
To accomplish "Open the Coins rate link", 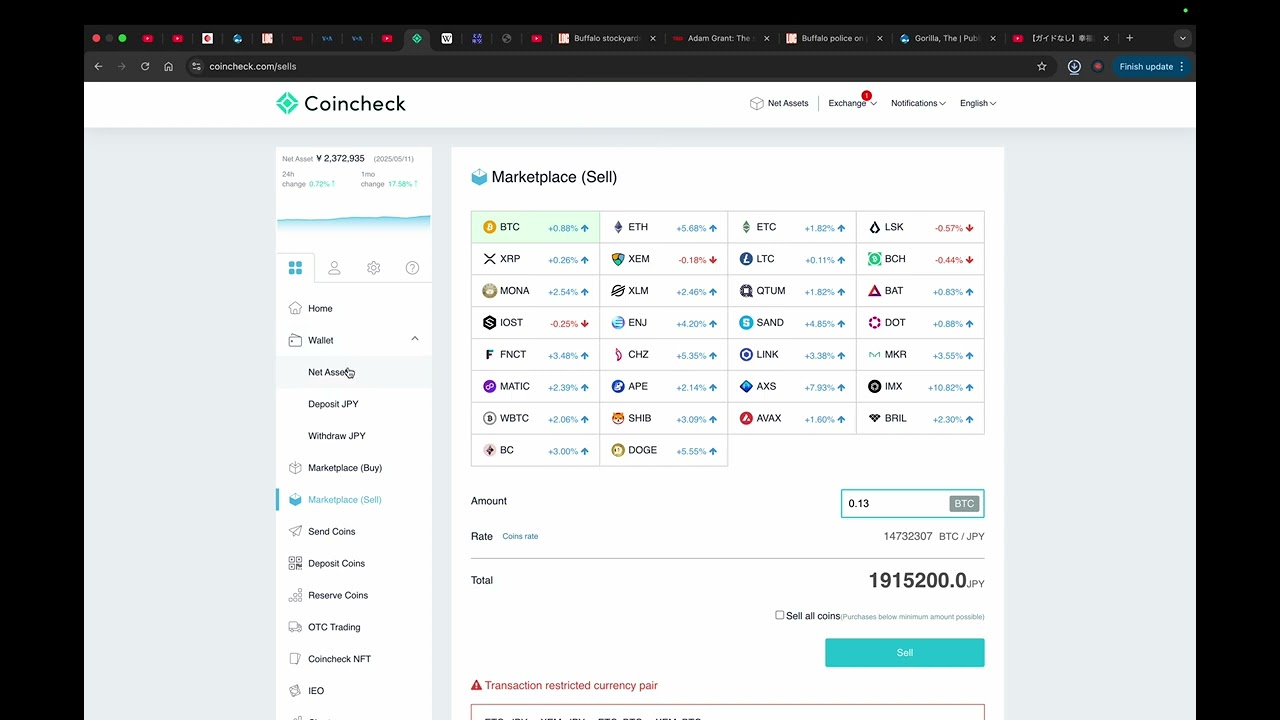I will coord(520,537).
